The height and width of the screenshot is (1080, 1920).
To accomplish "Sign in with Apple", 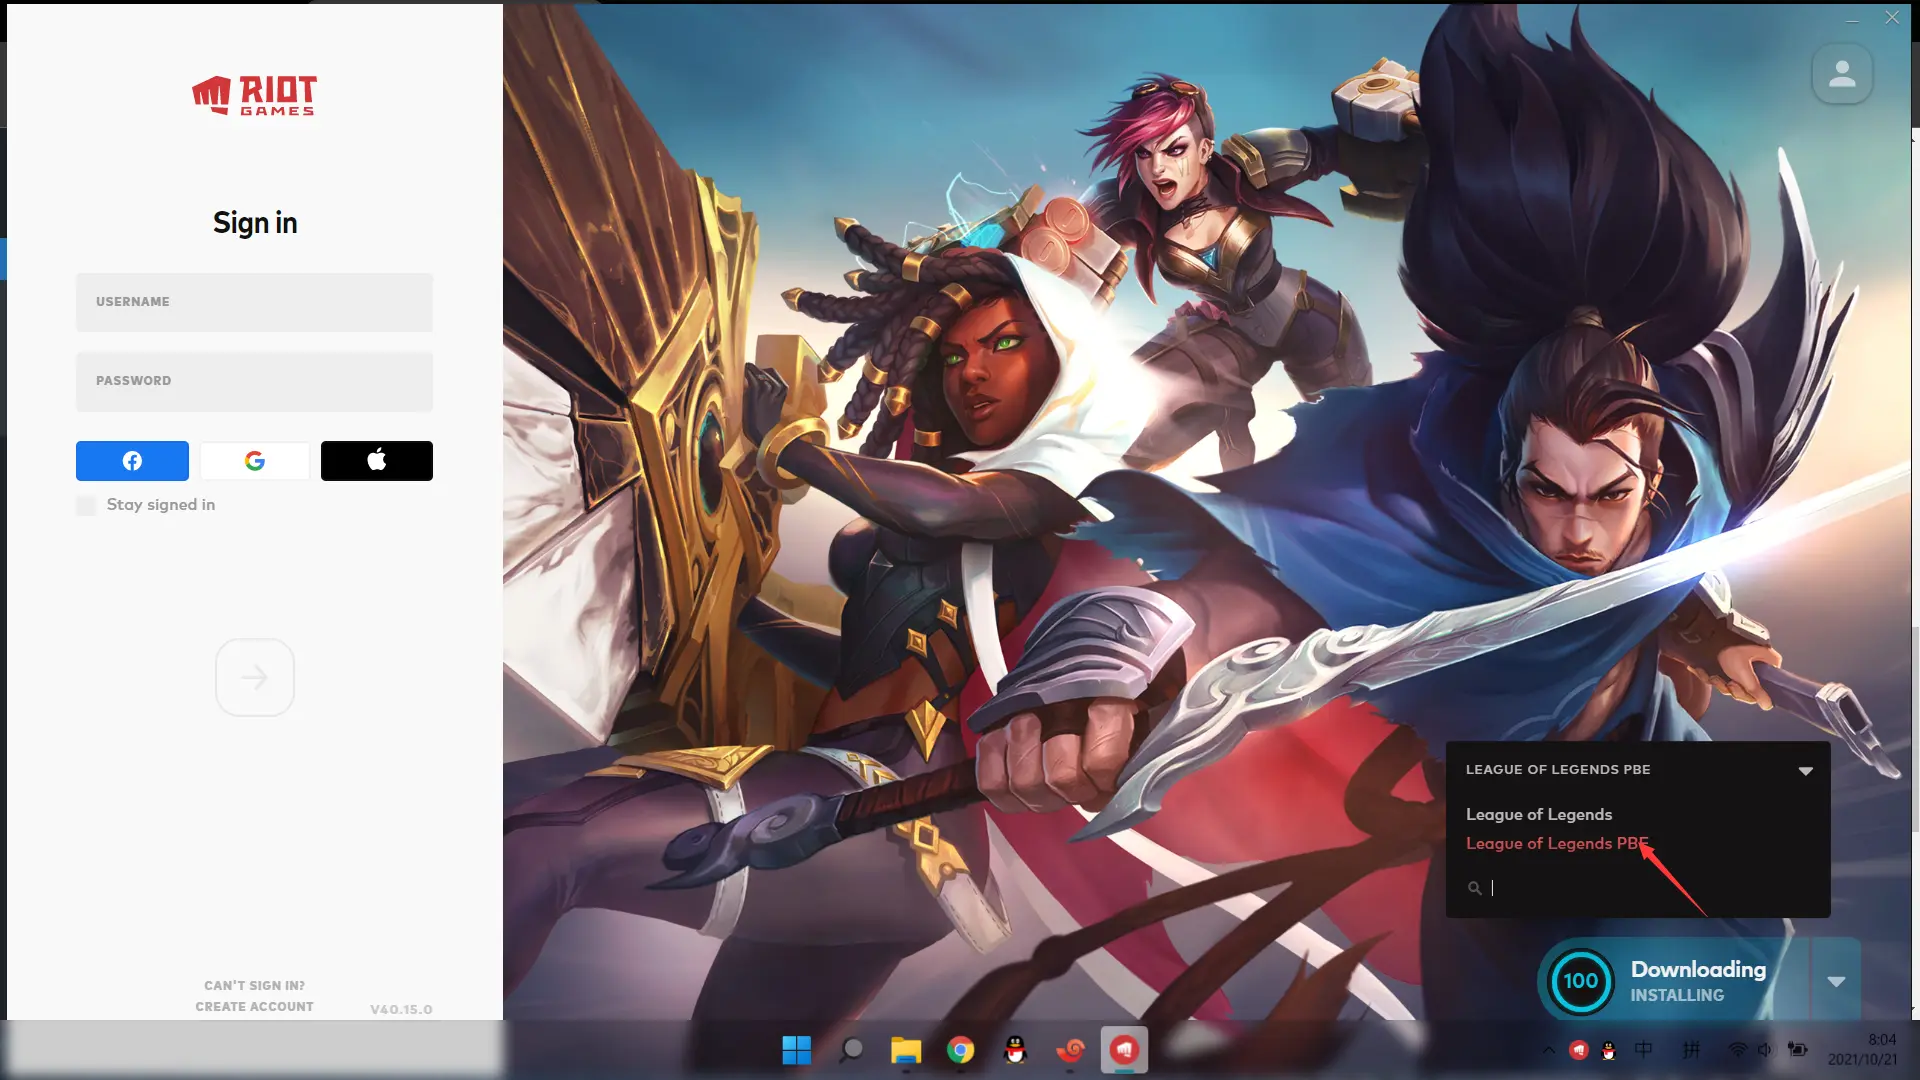I will (377, 461).
